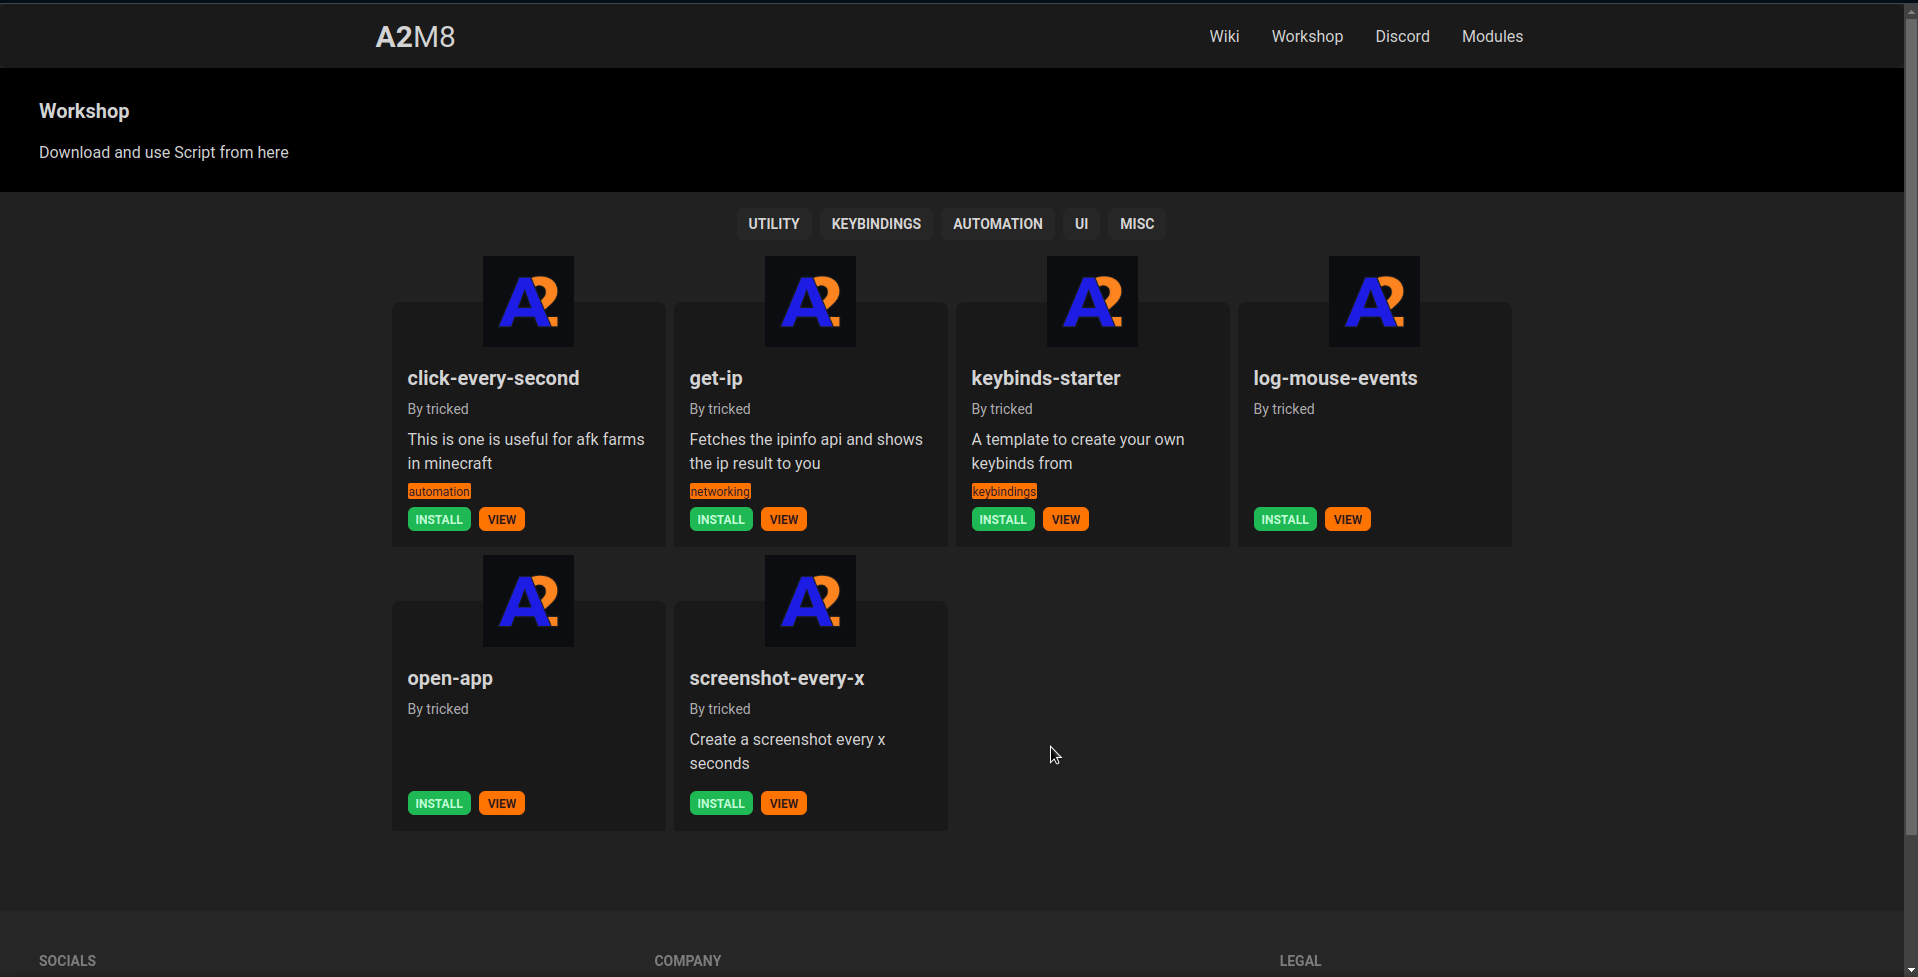This screenshot has height=977, width=1918.
Task: View the open-app script details
Action: 502,804
